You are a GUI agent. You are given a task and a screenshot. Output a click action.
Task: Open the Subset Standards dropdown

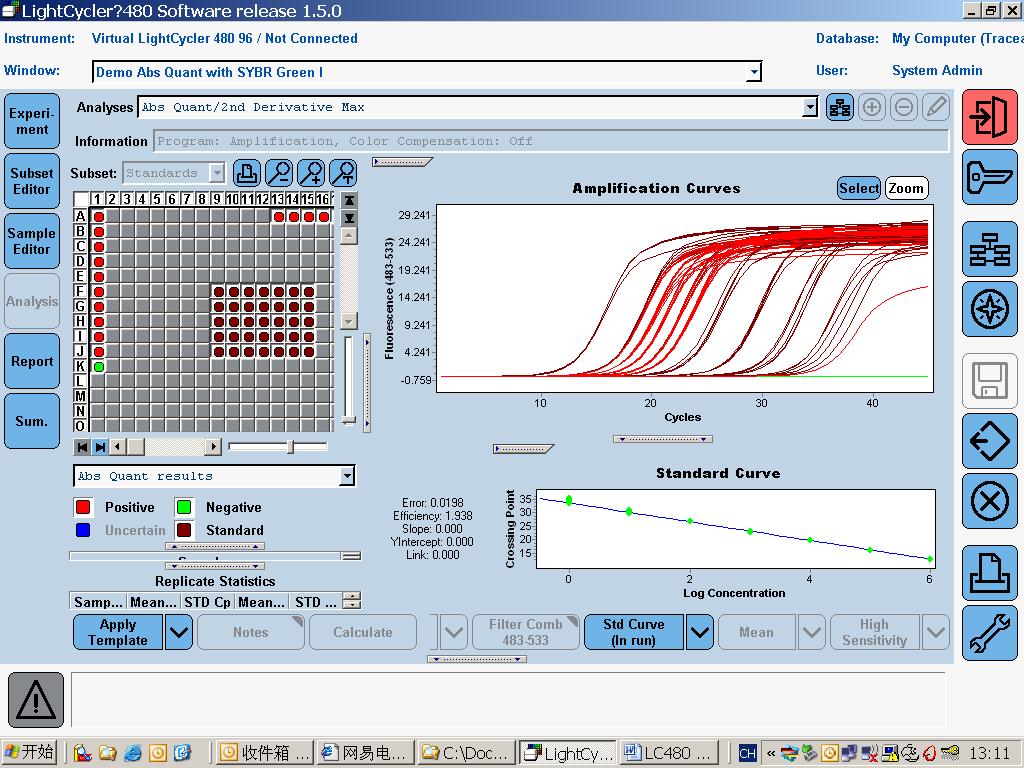click(x=216, y=173)
